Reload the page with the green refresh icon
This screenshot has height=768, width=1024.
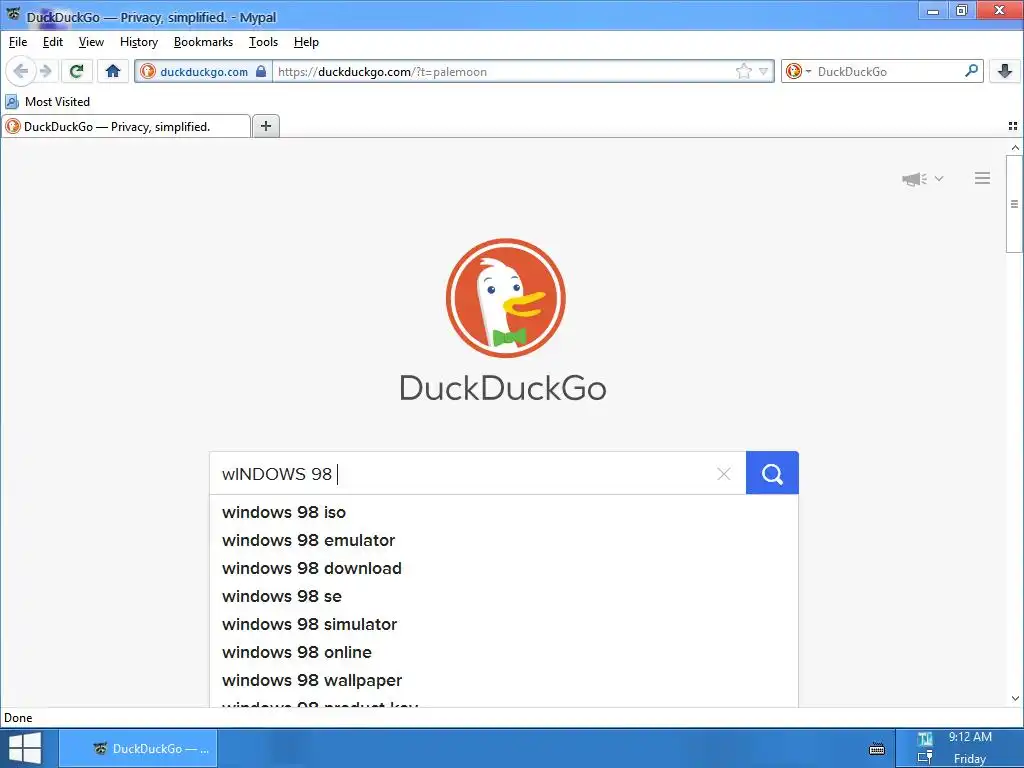76,71
